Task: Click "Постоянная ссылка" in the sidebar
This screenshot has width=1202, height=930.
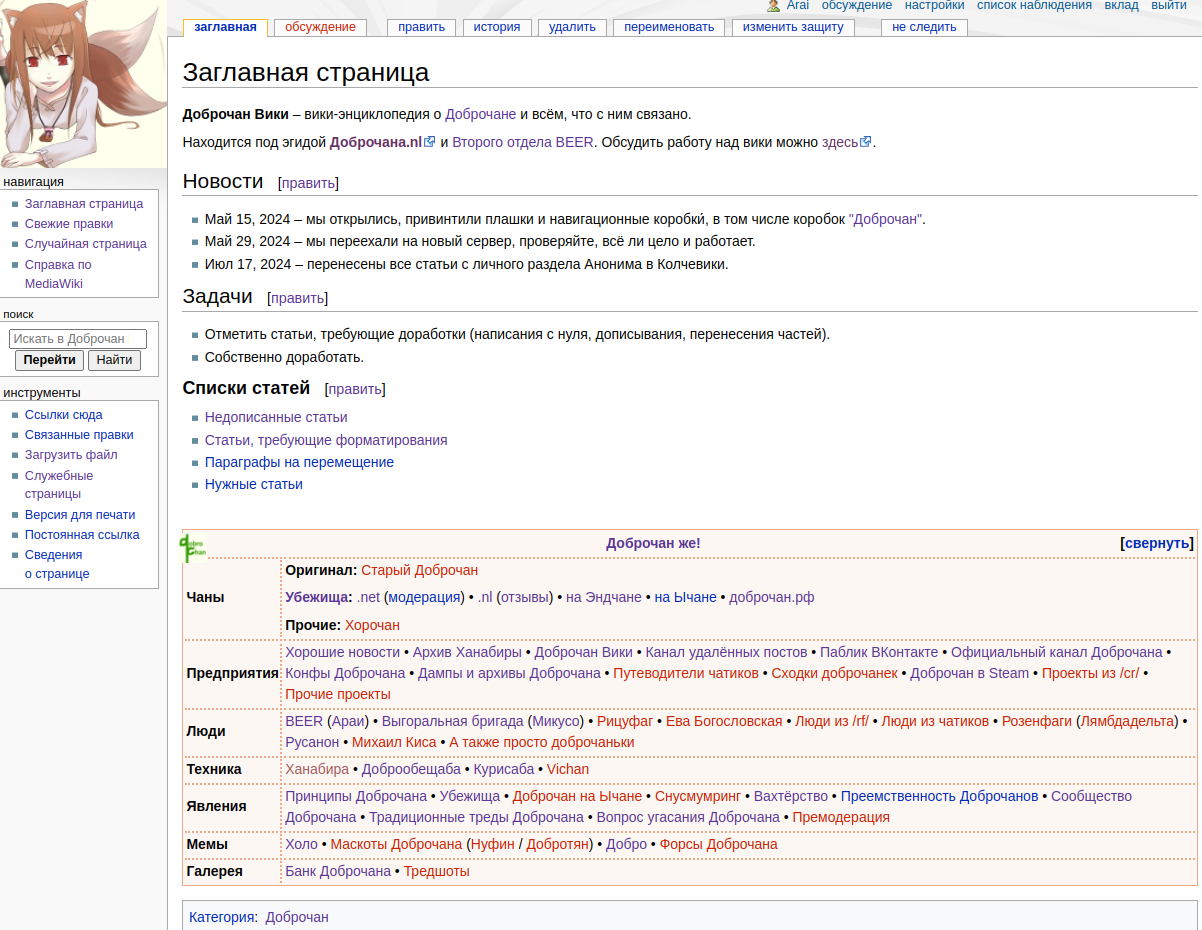Action: (82, 535)
